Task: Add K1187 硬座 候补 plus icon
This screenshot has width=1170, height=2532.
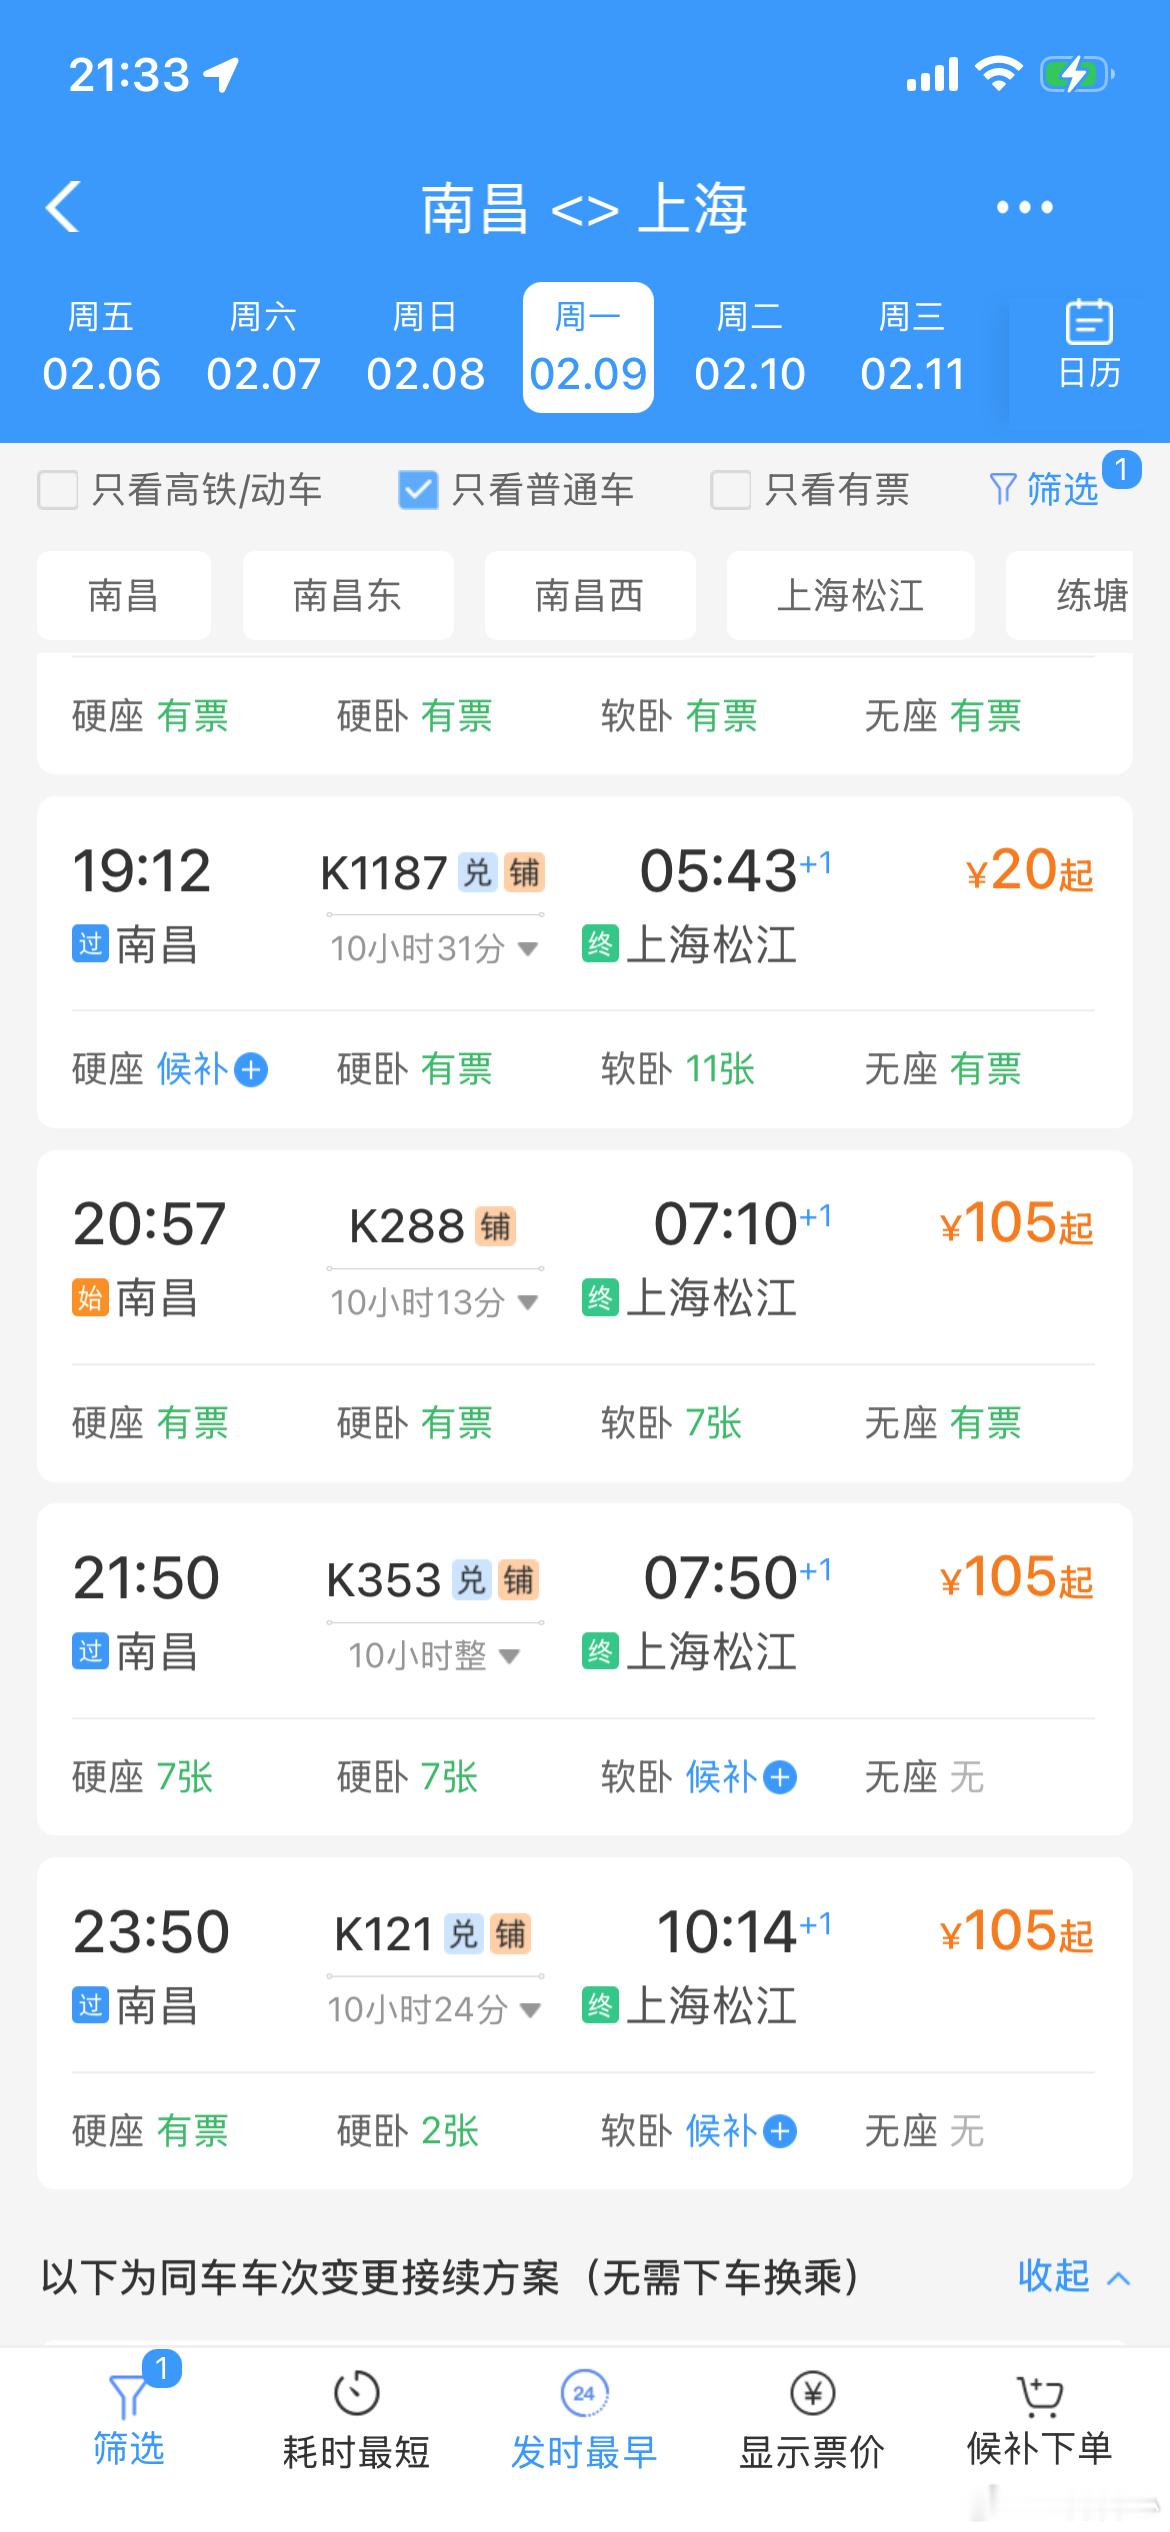Action: 251,1070
